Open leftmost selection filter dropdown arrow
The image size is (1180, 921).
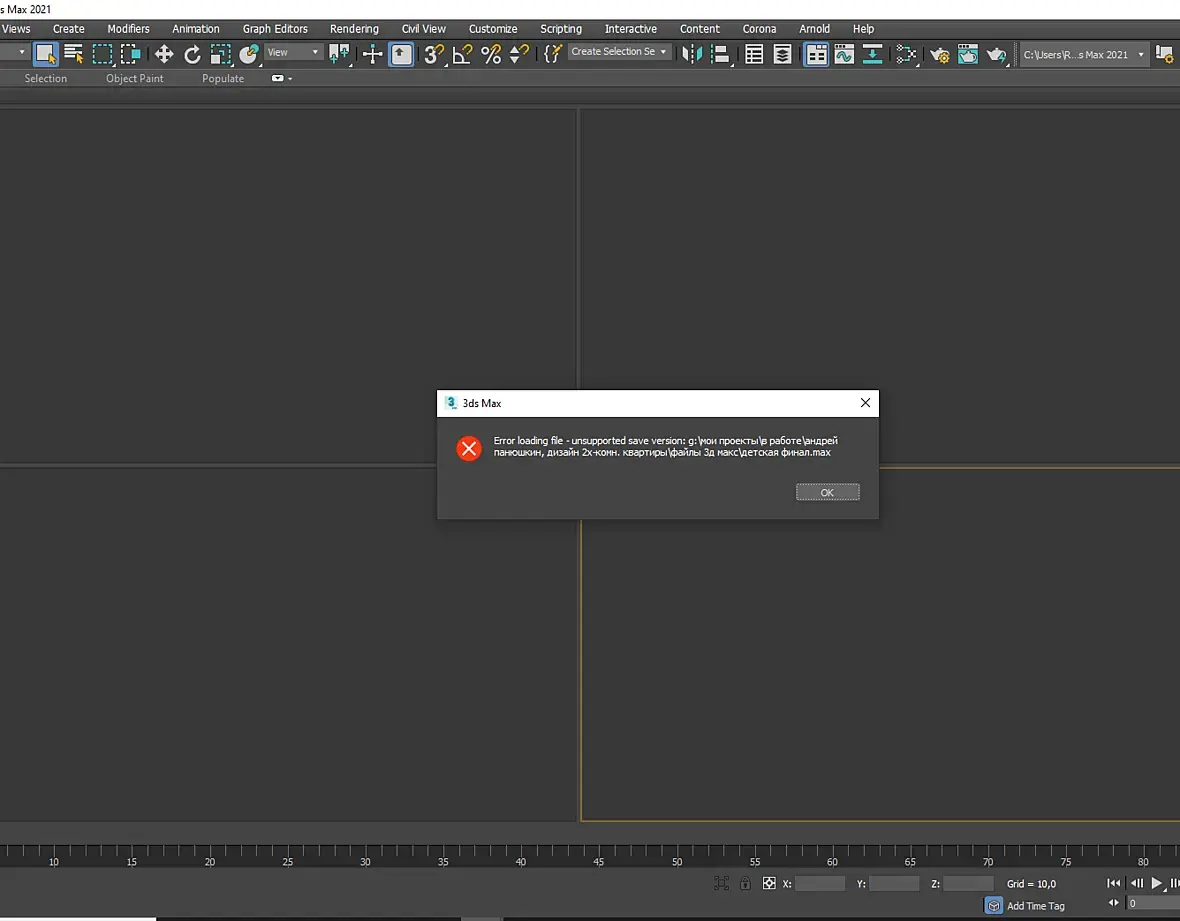22,52
